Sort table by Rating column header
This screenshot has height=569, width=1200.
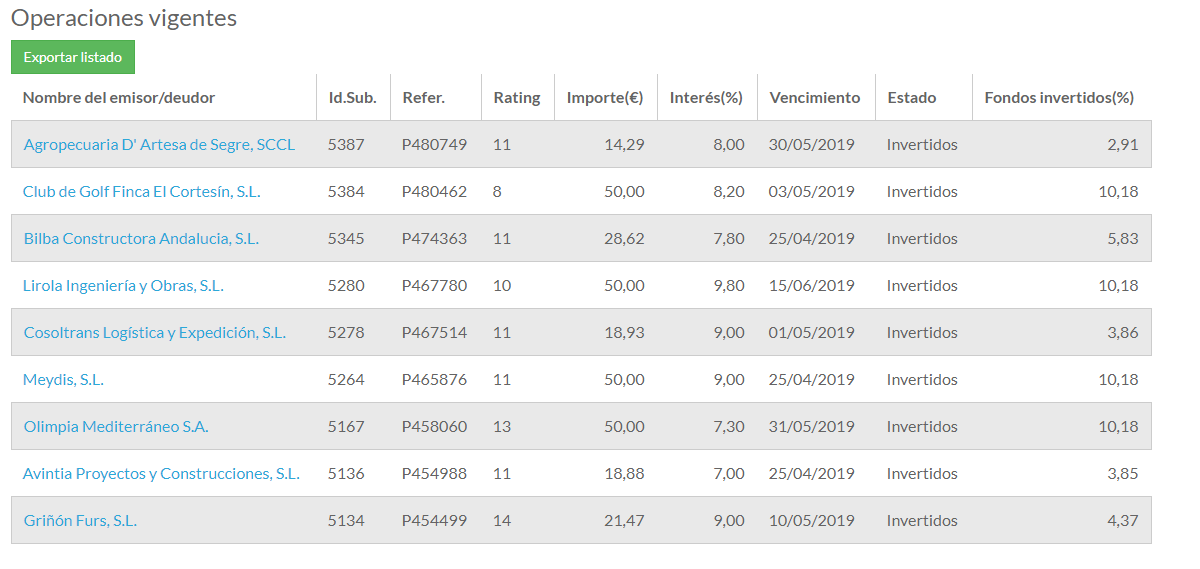pyautogui.click(x=516, y=97)
